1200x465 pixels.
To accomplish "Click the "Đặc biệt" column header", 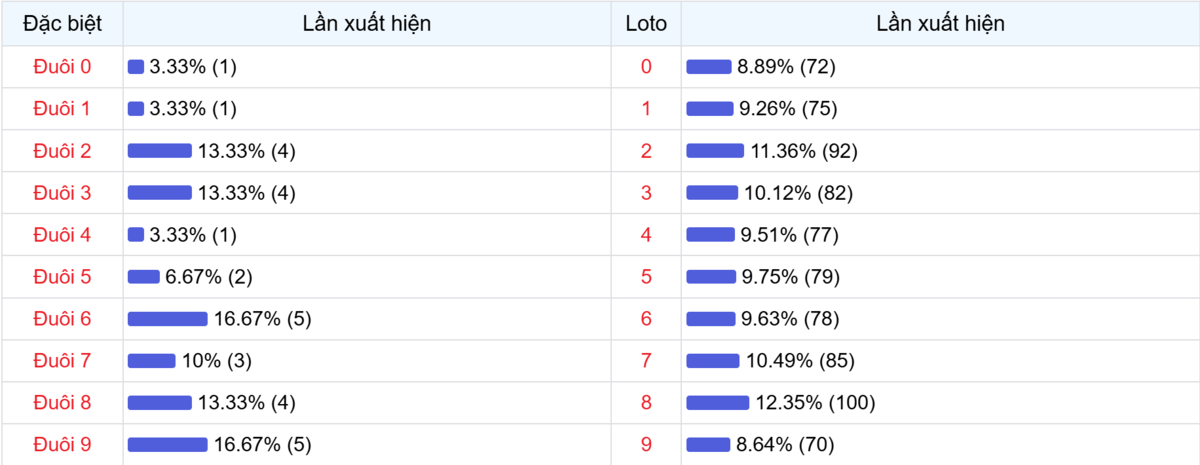I will click(x=62, y=23).
